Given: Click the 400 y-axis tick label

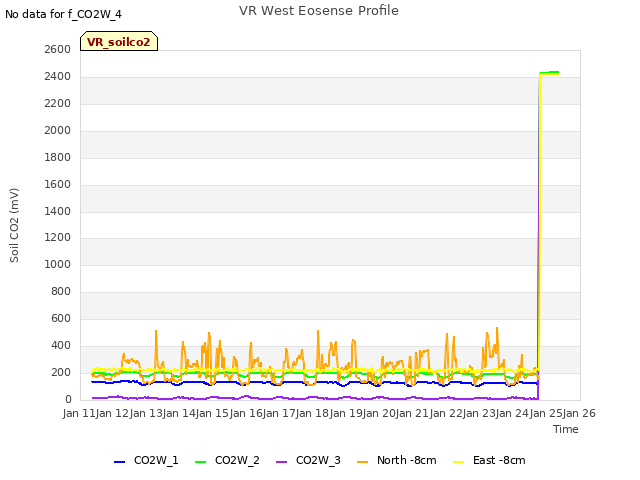Looking at the screenshot, I should (x=61, y=345).
